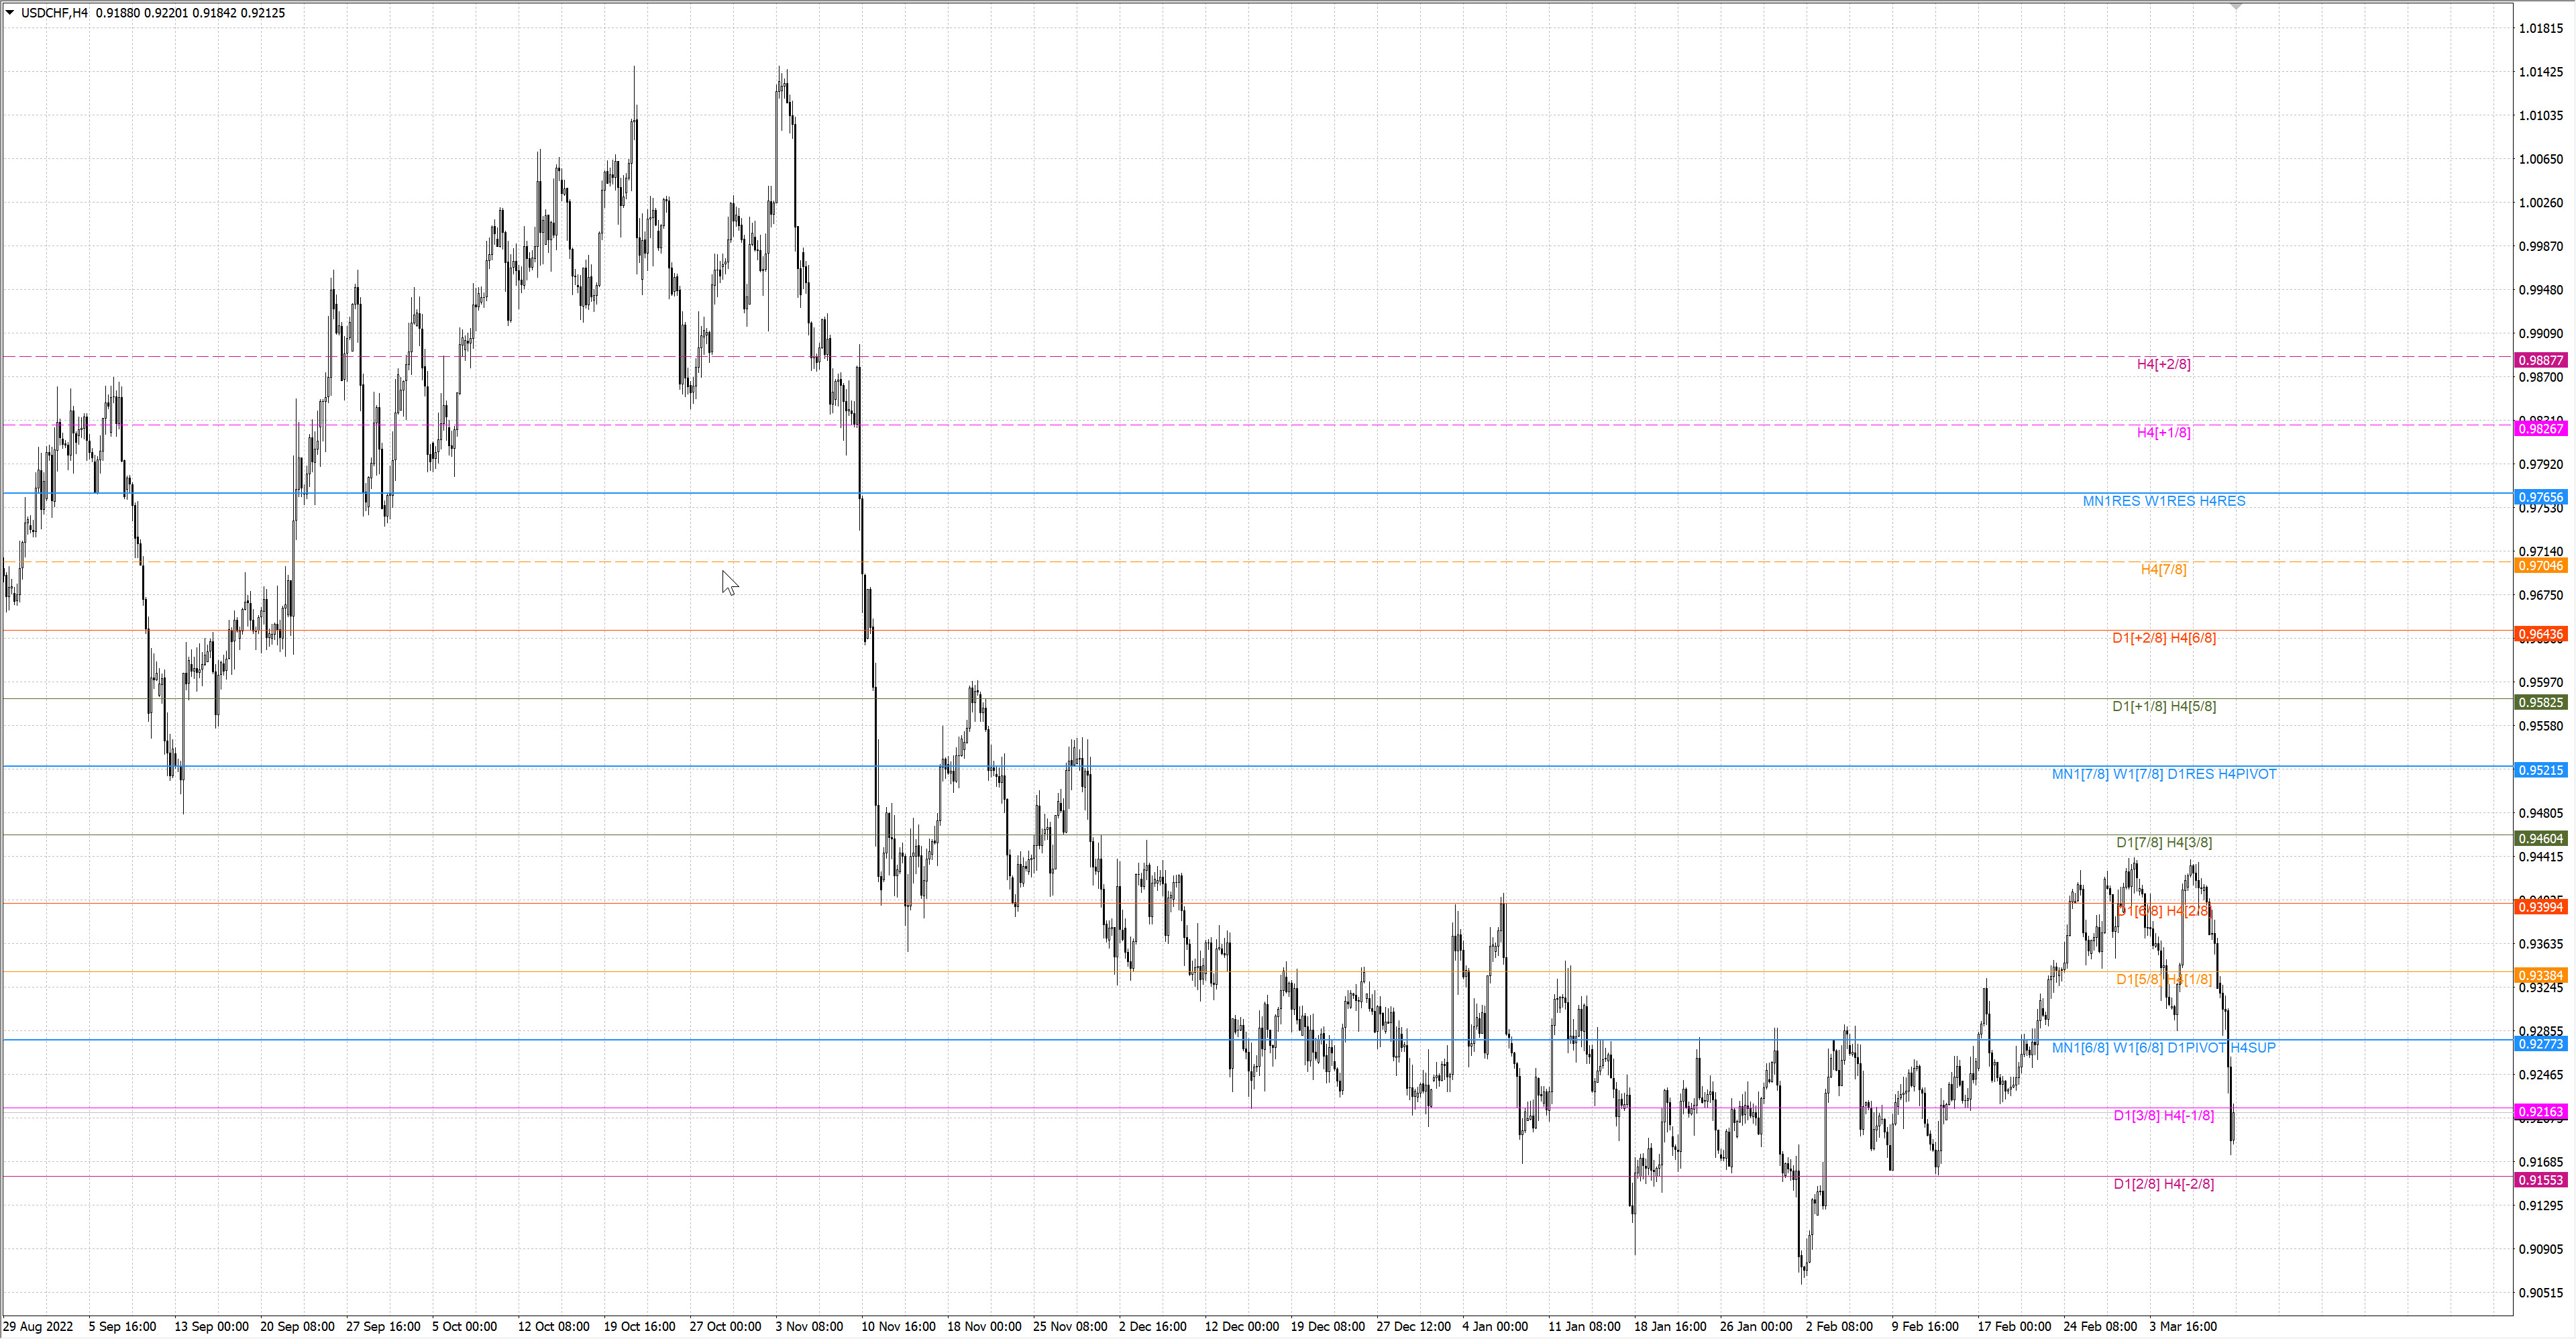Click the 17 Feb 00:00 time label
Screen dimensions: 2576x1339
[x=2014, y=1327]
